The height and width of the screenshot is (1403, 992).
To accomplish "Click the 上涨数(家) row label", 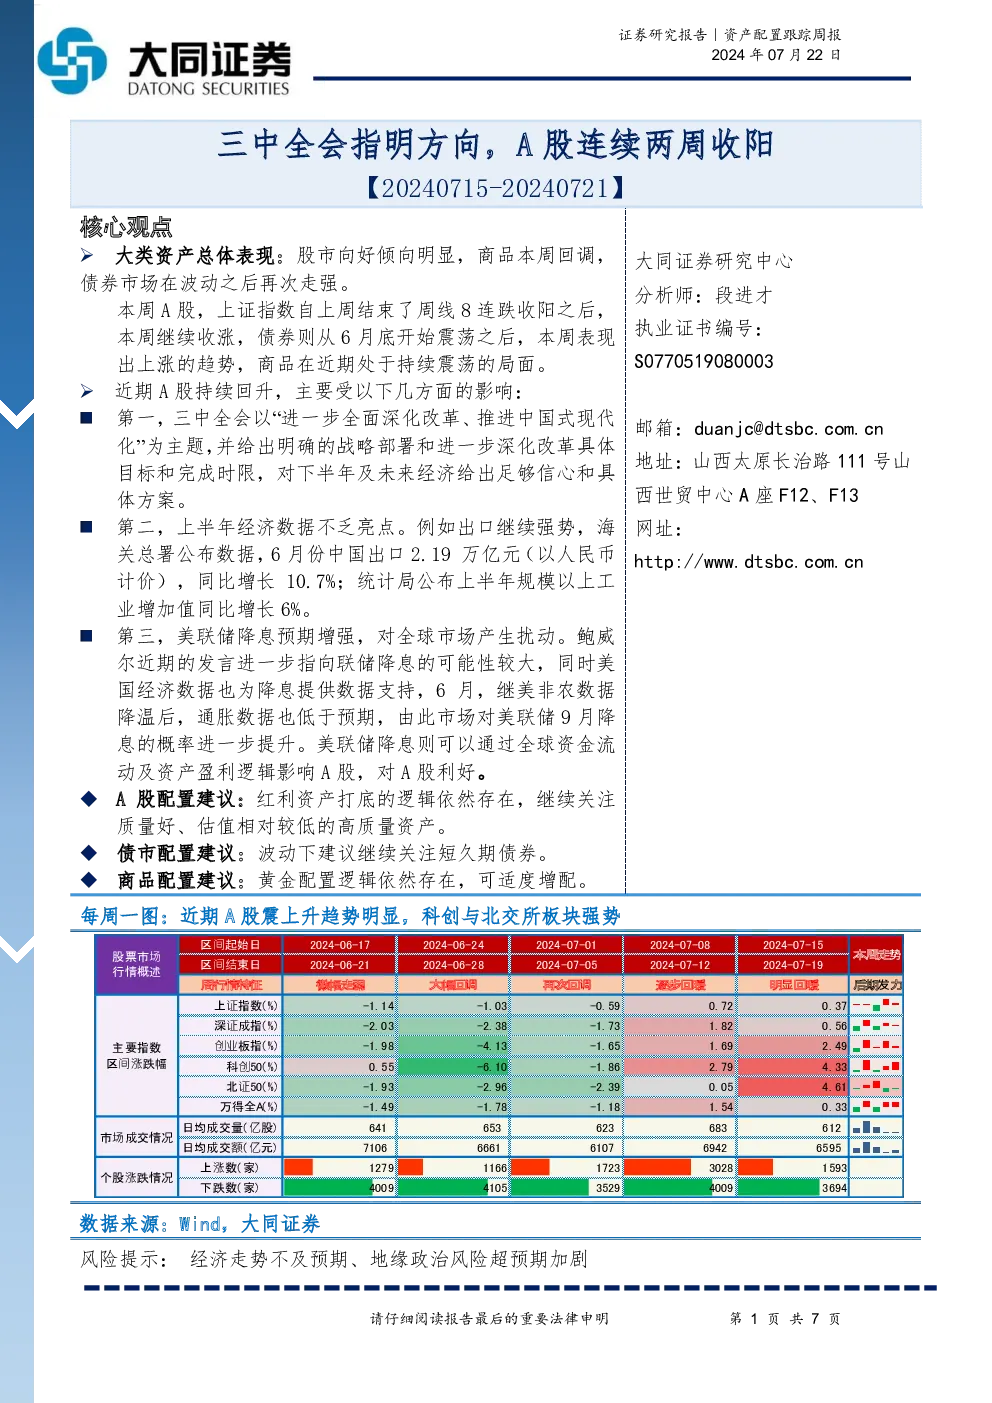I will pos(229,1168).
